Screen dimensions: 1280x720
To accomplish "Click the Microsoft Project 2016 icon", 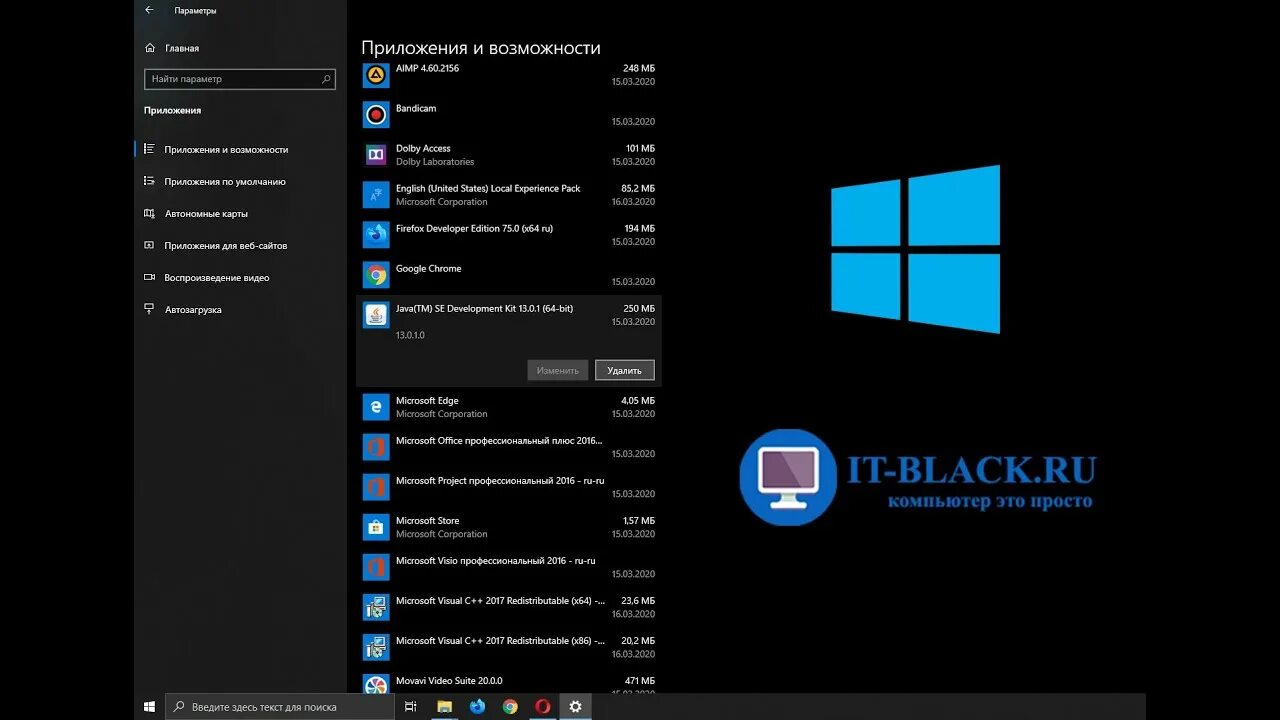I will point(376,487).
